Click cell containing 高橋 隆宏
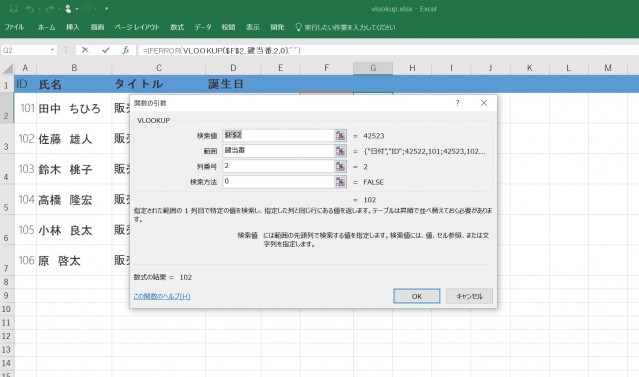This screenshot has width=639, height=377. click(x=74, y=200)
